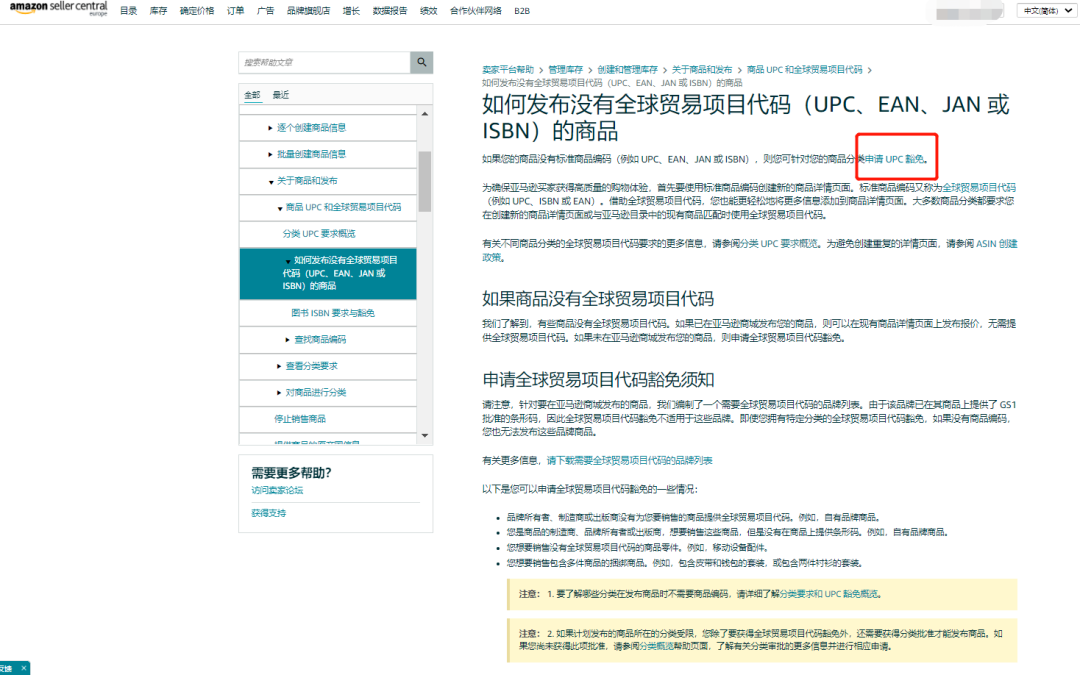
Task: Click the help tree scrollbar thumb
Action: click(x=424, y=182)
